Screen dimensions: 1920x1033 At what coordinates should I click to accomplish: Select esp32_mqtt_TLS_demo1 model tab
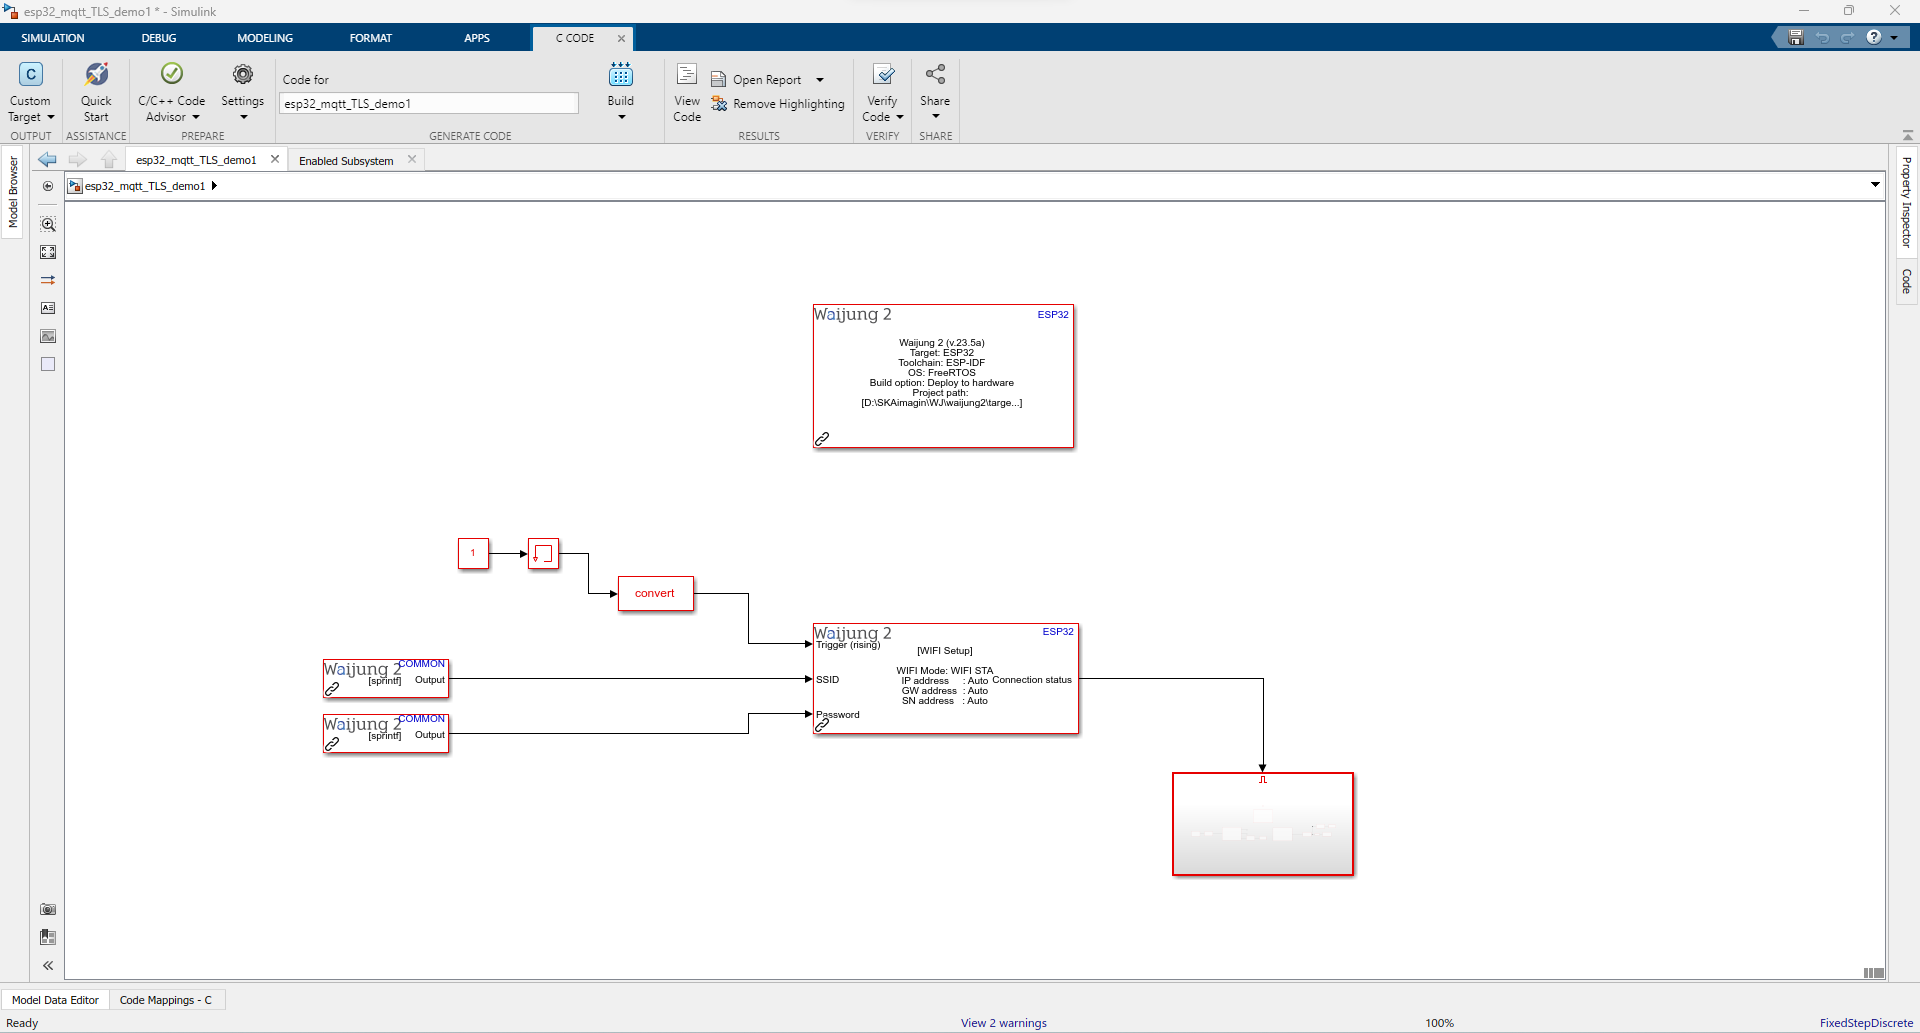(x=196, y=160)
